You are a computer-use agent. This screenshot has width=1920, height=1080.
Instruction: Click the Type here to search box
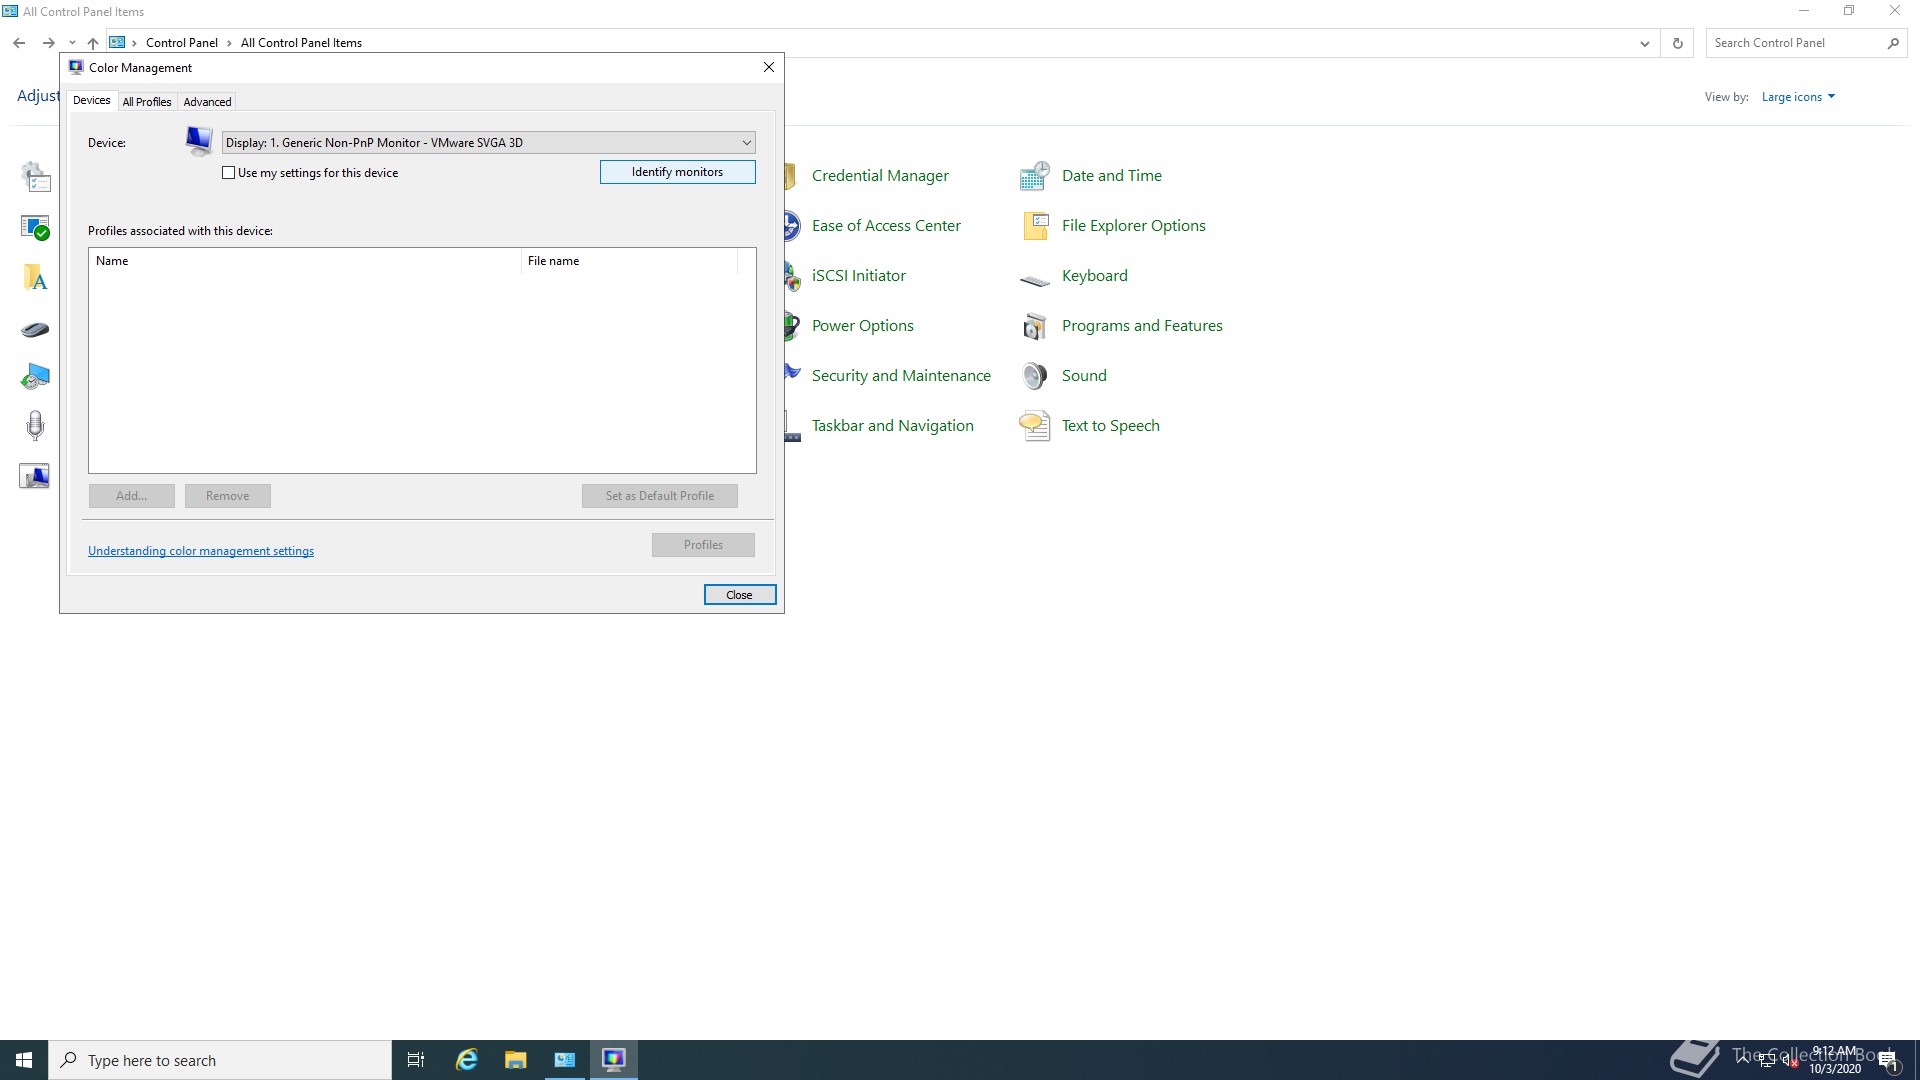coord(220,1060)
